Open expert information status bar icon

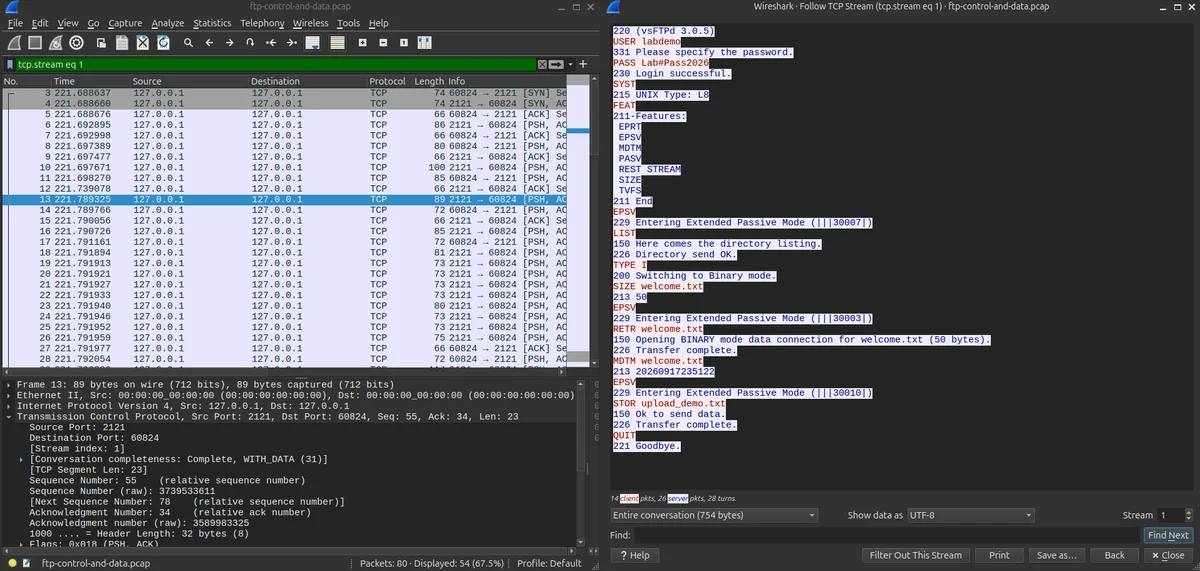[13, 563]
